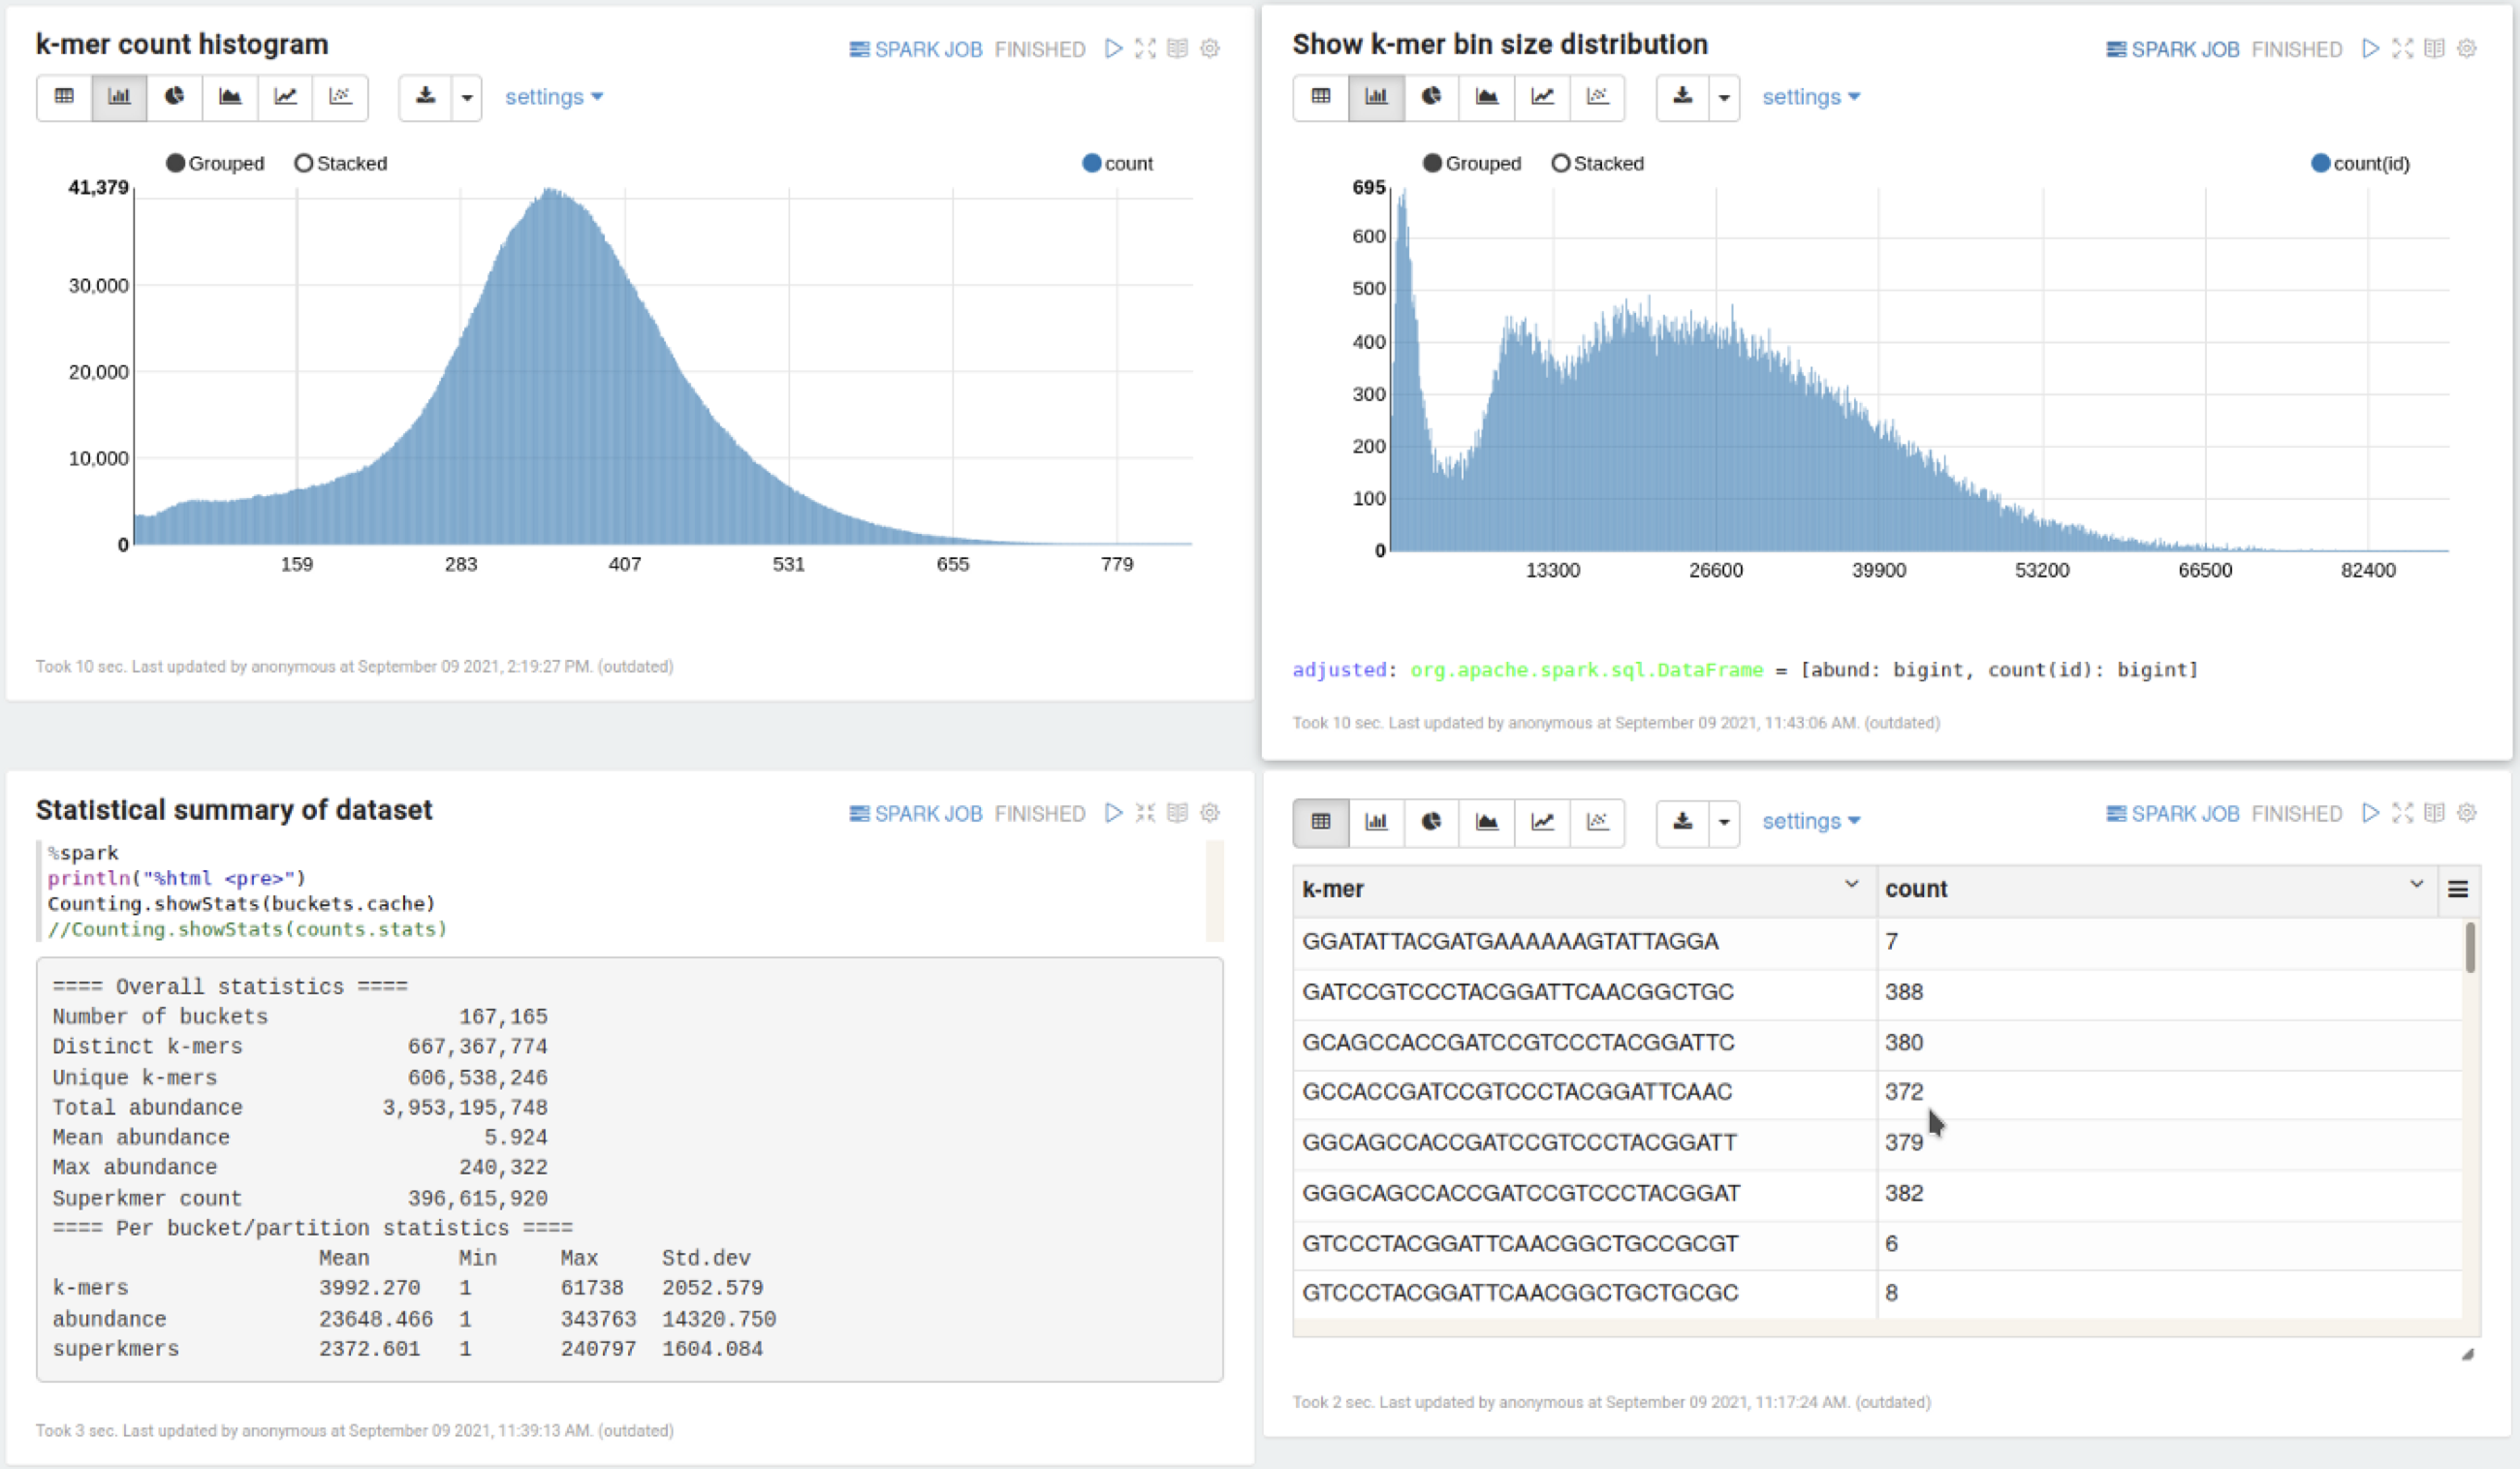Open gear settings of bin size distribution paragraph

pos(2467,49)
